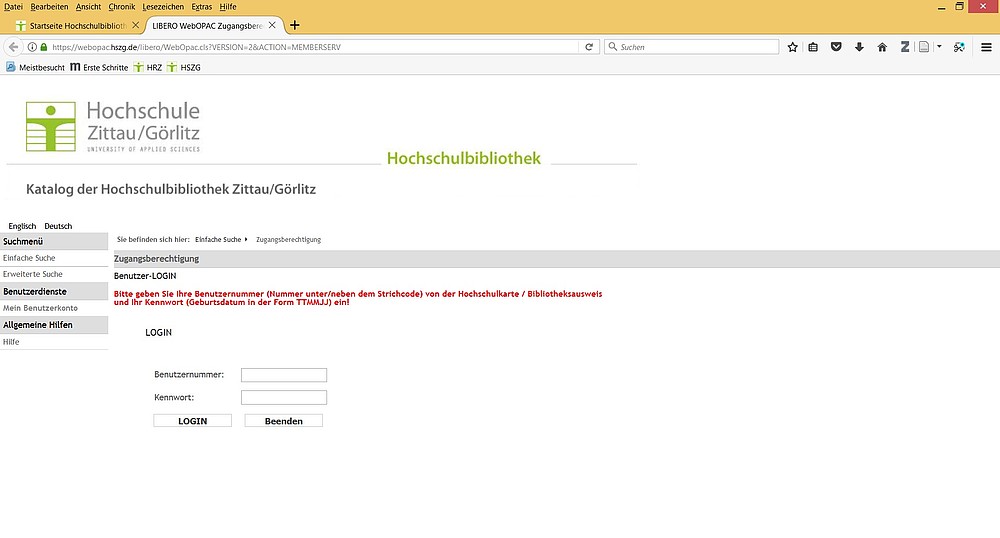Open the downloads arrow icon
The image size is (1000, 538).
(859, 47)
